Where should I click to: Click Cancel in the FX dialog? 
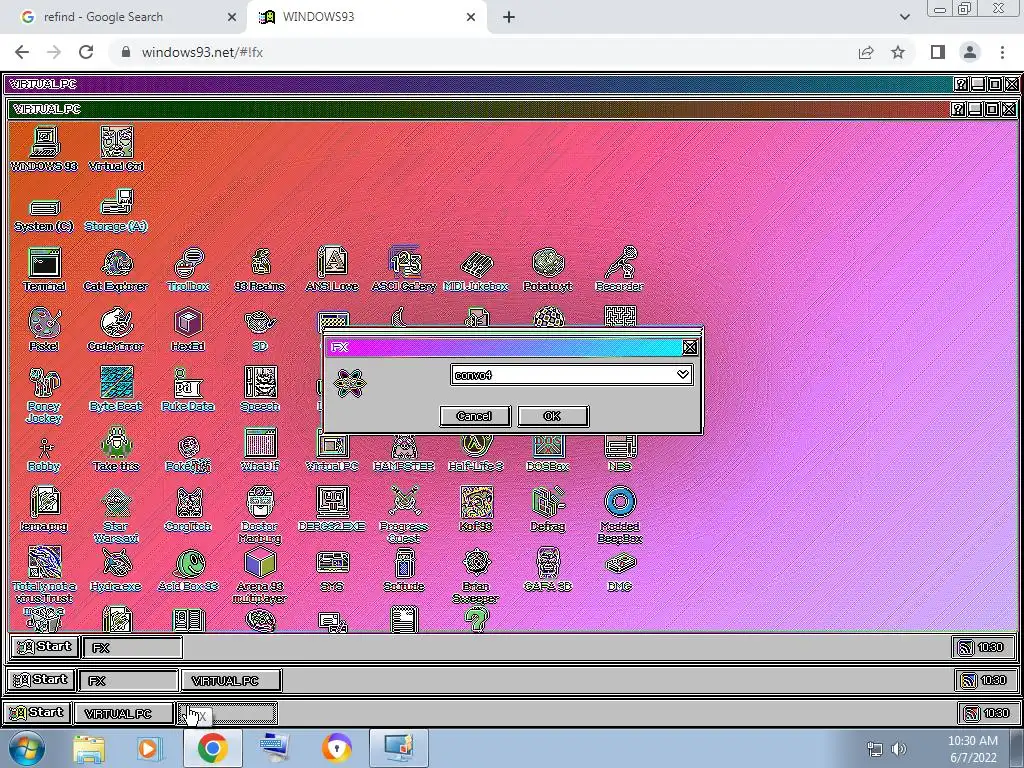[475, 416]
